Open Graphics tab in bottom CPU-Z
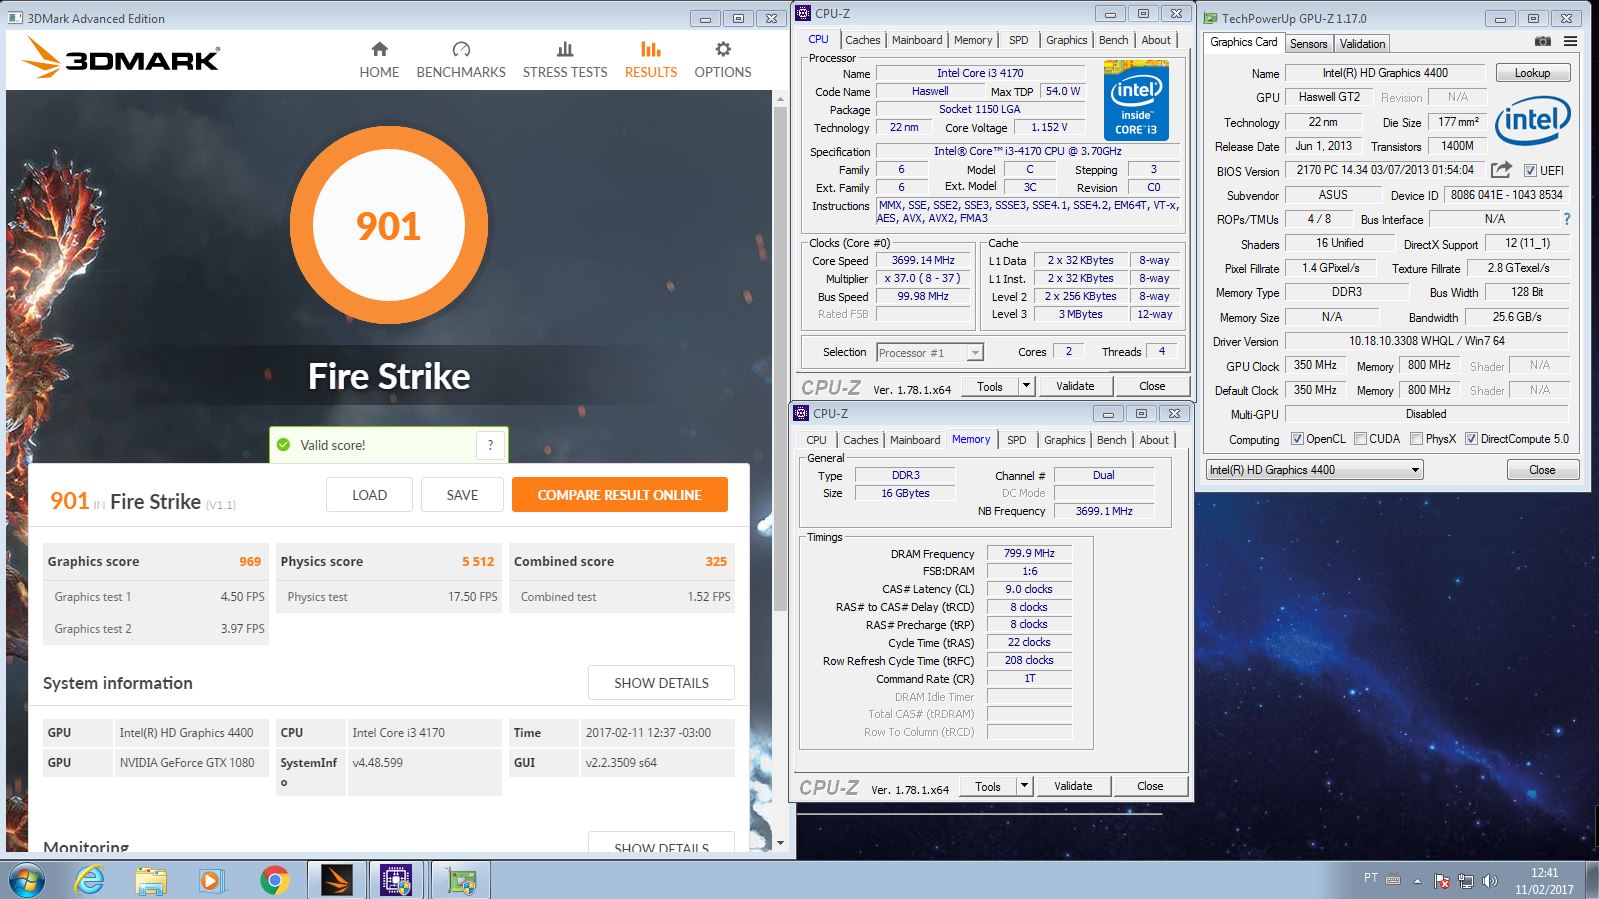 tap(1064, 440)
